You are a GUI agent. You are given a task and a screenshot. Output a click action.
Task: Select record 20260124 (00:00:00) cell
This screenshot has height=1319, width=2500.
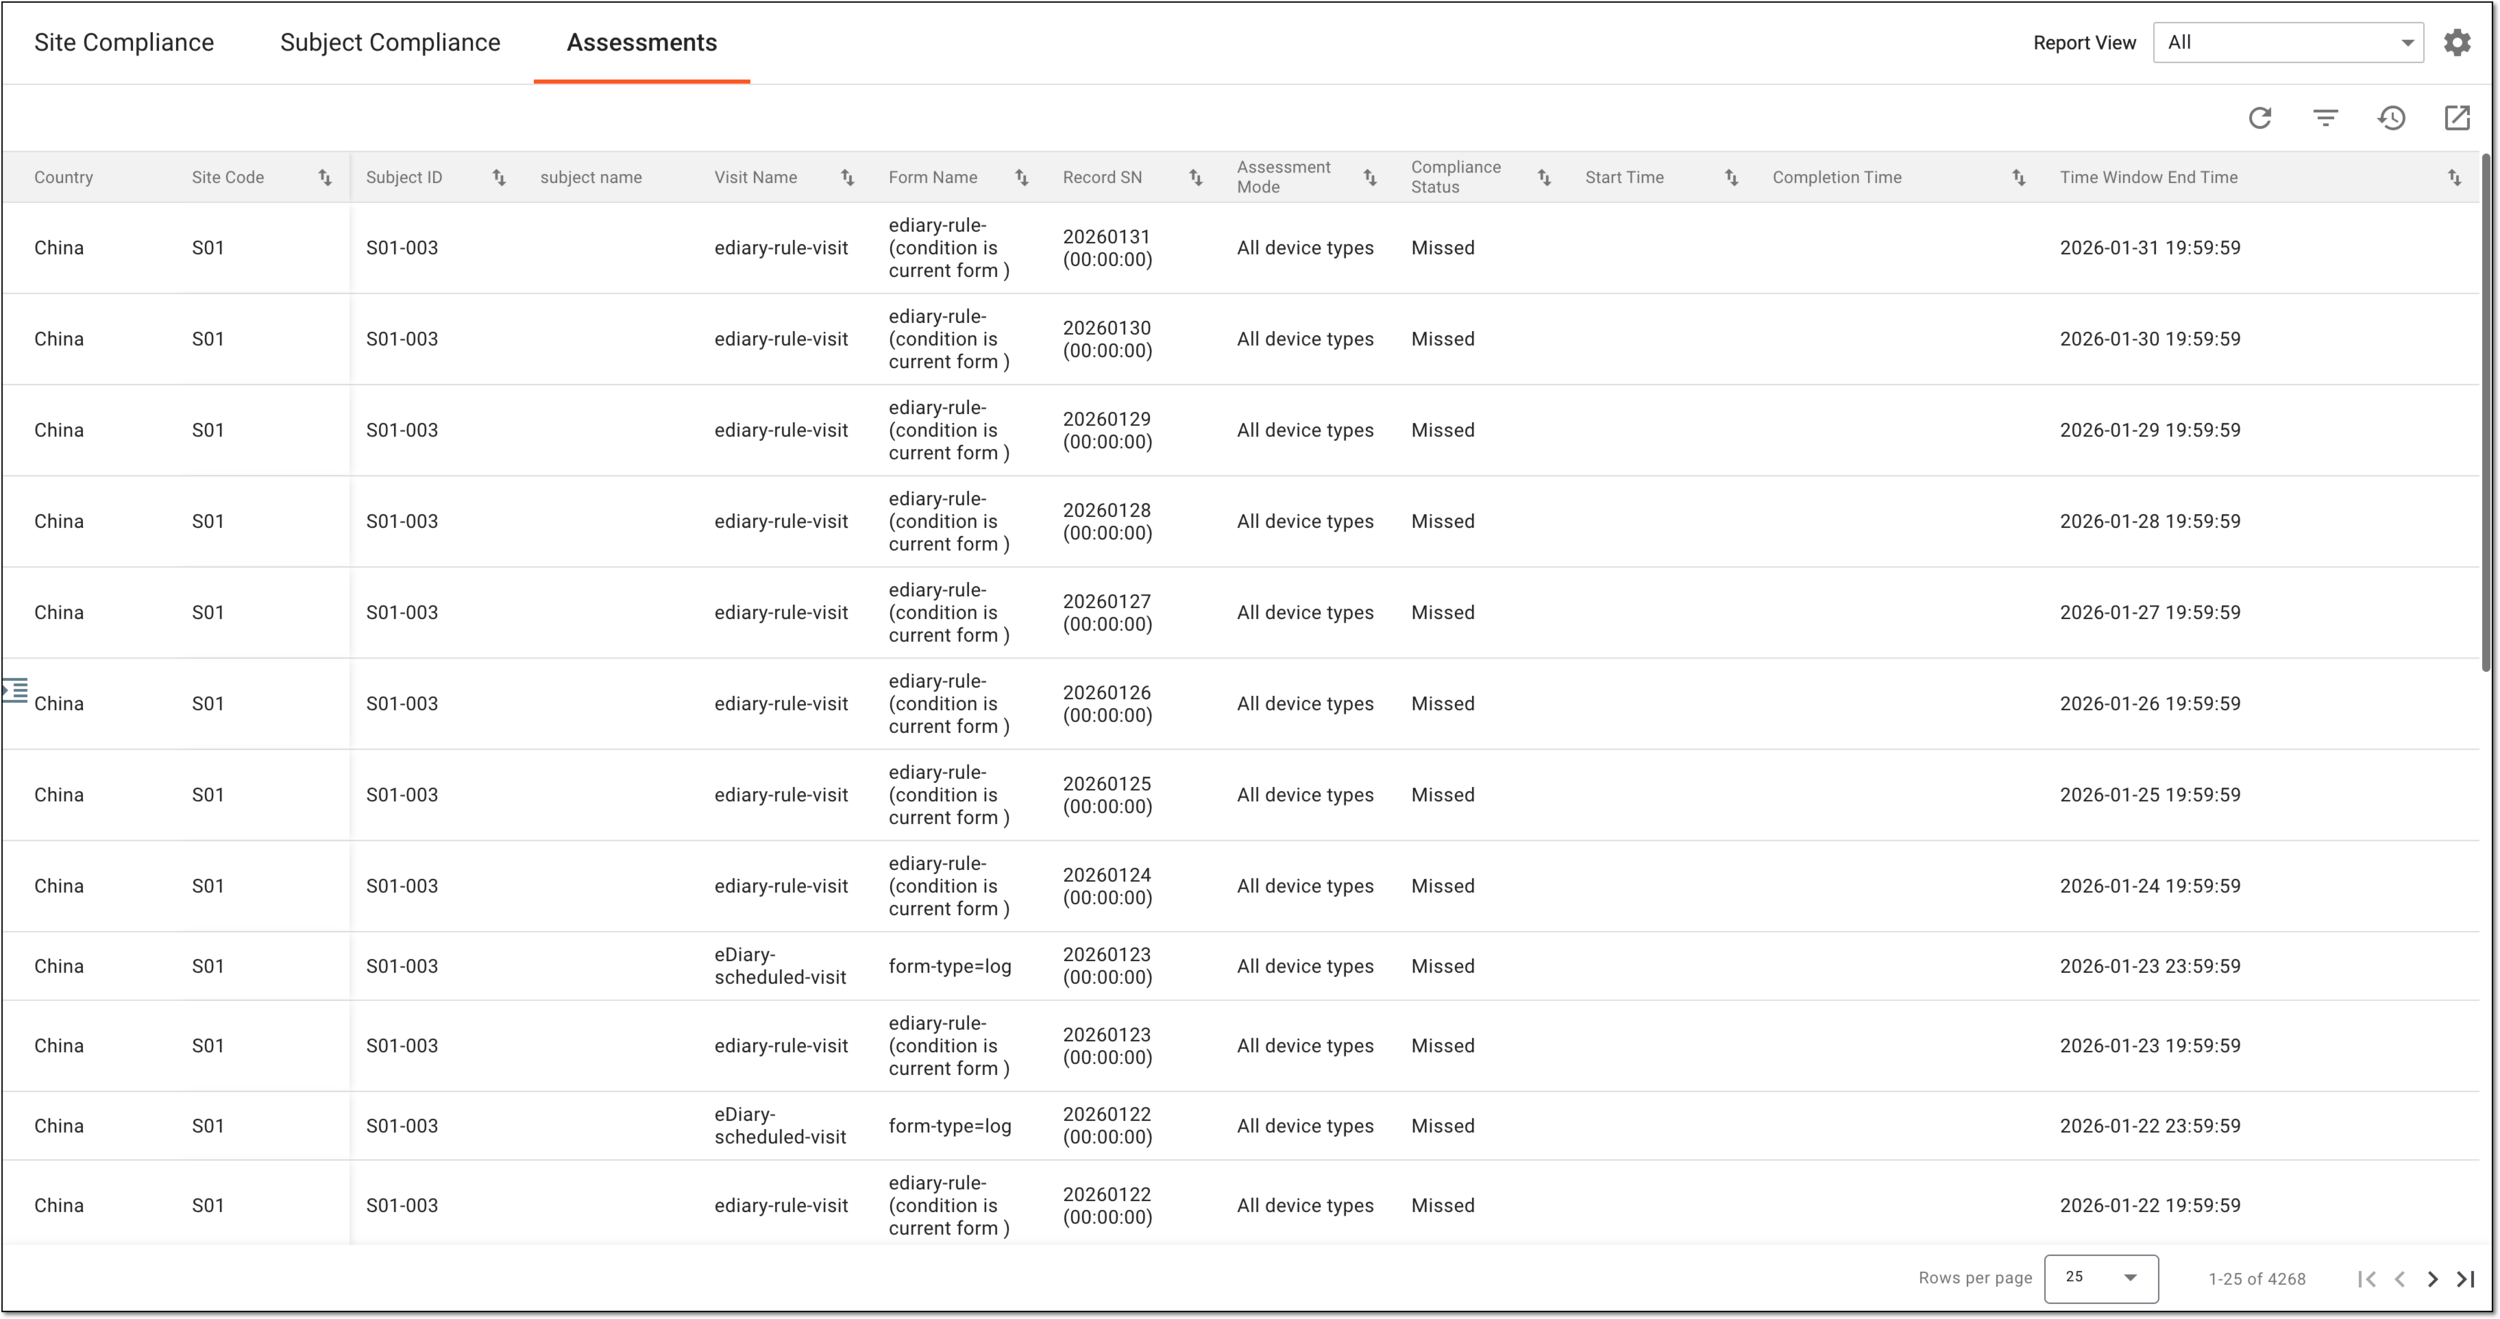click(1107, 886)
